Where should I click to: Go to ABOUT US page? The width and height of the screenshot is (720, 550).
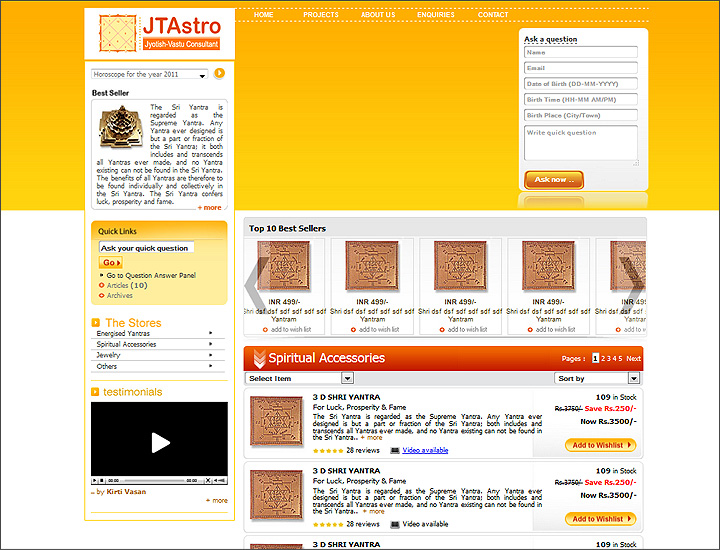(x=378, y=15)
